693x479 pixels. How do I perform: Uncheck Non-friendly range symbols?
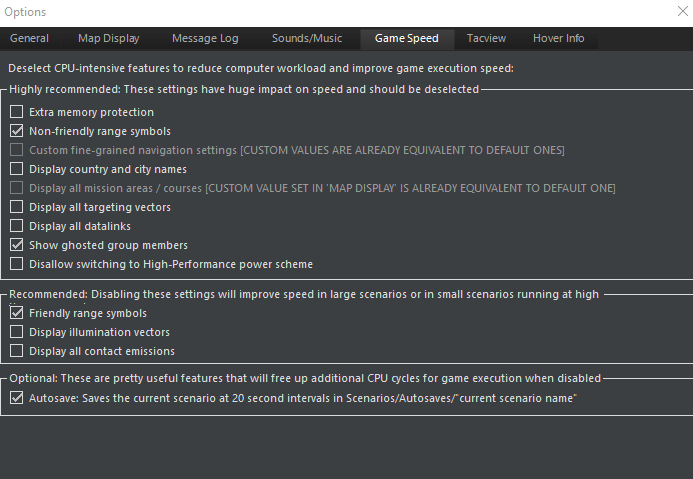[17, 132]
